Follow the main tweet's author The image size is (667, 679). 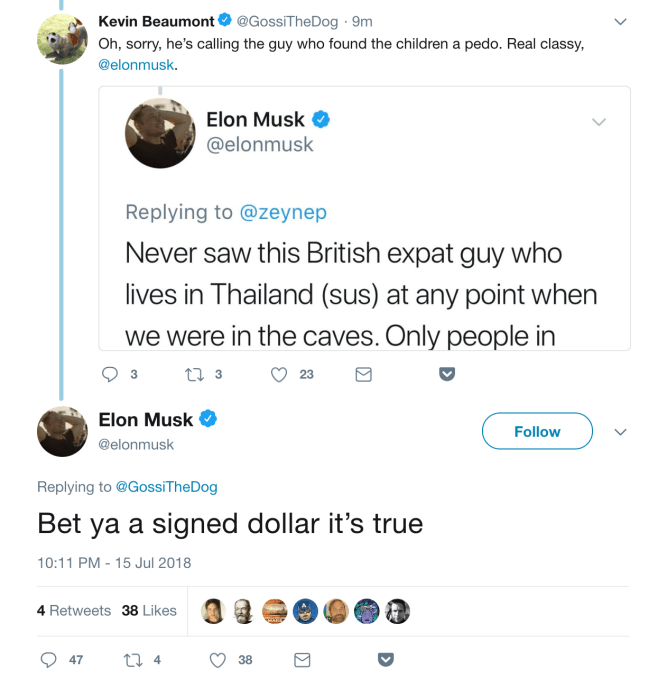[537, 432]
